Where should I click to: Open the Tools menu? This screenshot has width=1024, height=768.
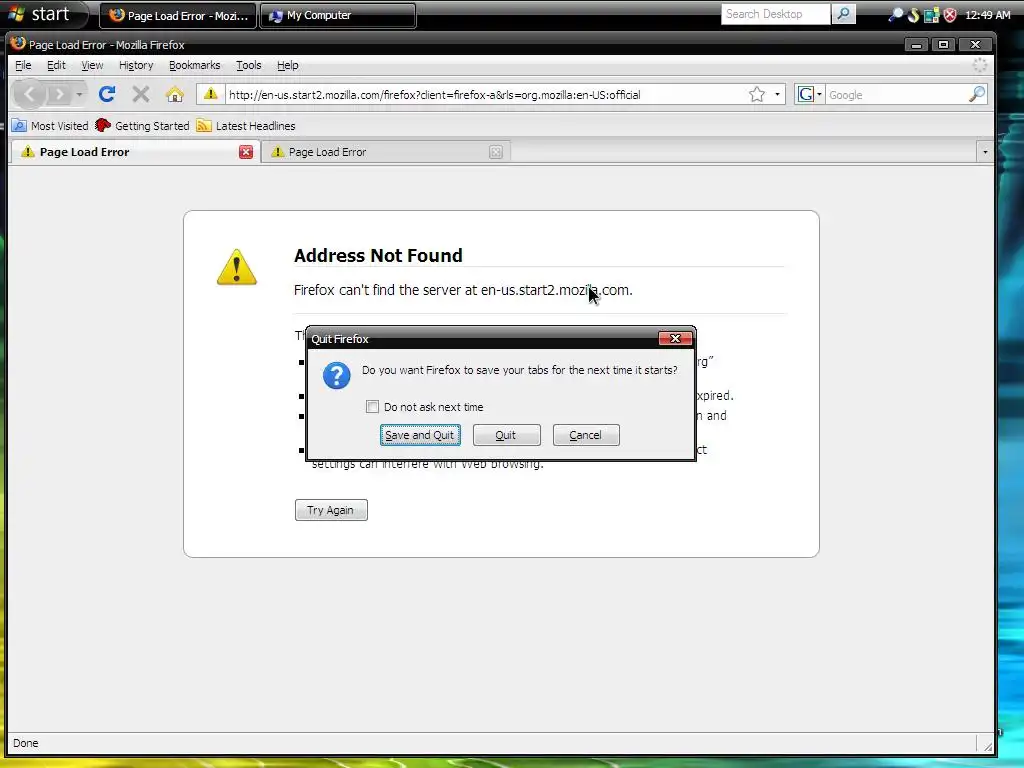(248, 65)
